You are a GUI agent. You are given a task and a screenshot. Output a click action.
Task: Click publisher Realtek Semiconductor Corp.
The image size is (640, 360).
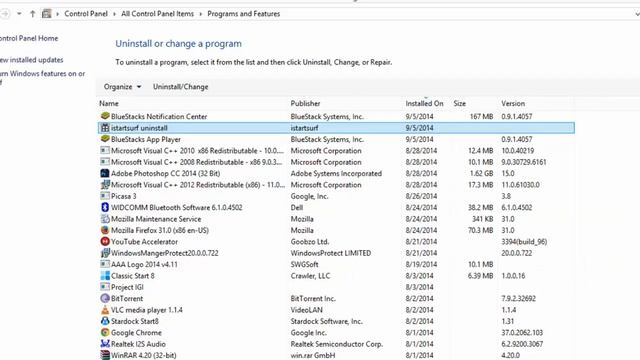coord(337,344)
